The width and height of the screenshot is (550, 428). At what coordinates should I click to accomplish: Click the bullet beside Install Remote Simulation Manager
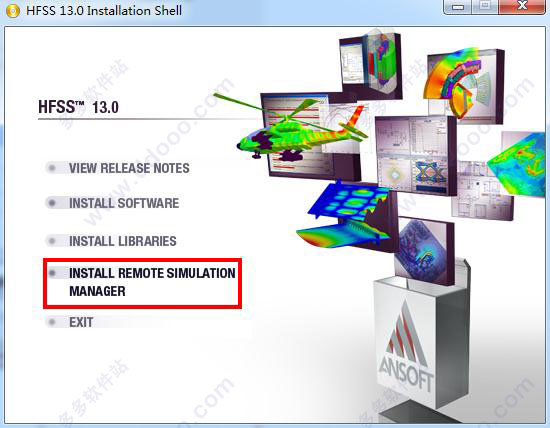point(52,273)
